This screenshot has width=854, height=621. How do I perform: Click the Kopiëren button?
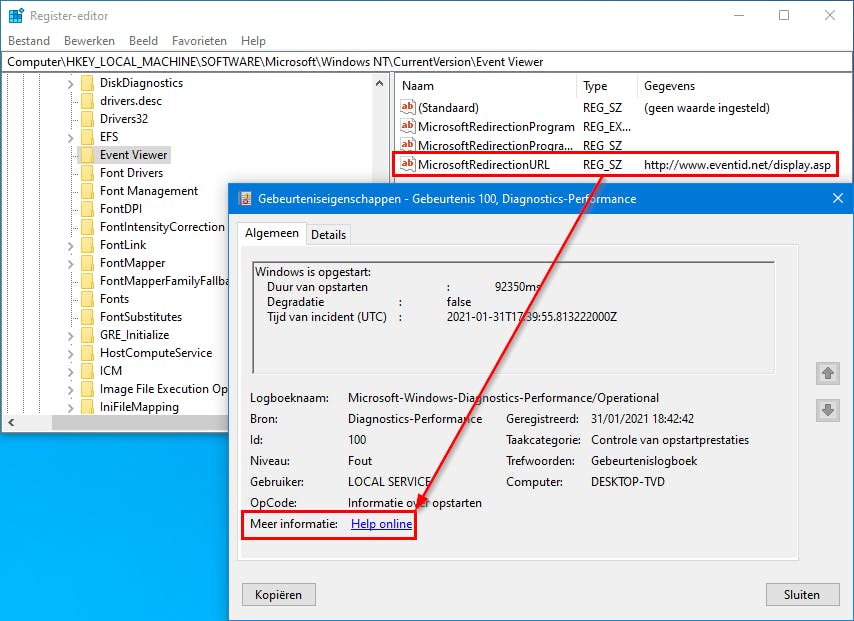pos(278,594)
